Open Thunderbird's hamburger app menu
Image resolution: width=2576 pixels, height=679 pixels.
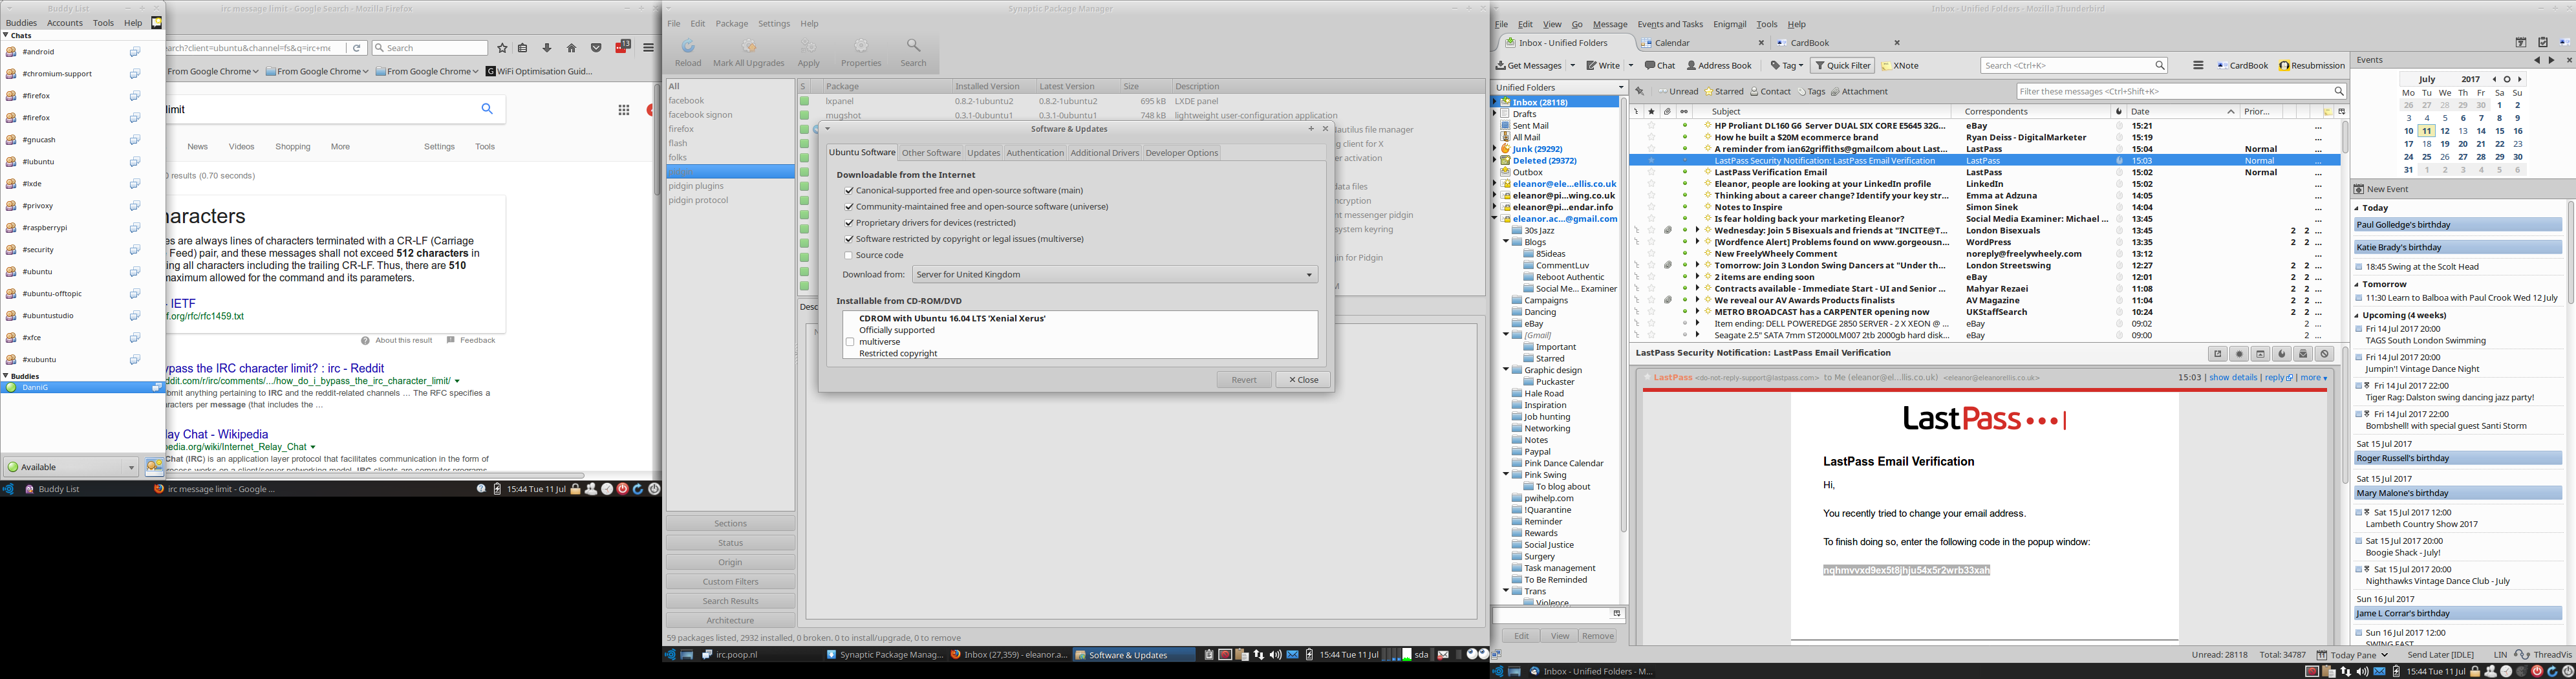(2198, 66)
